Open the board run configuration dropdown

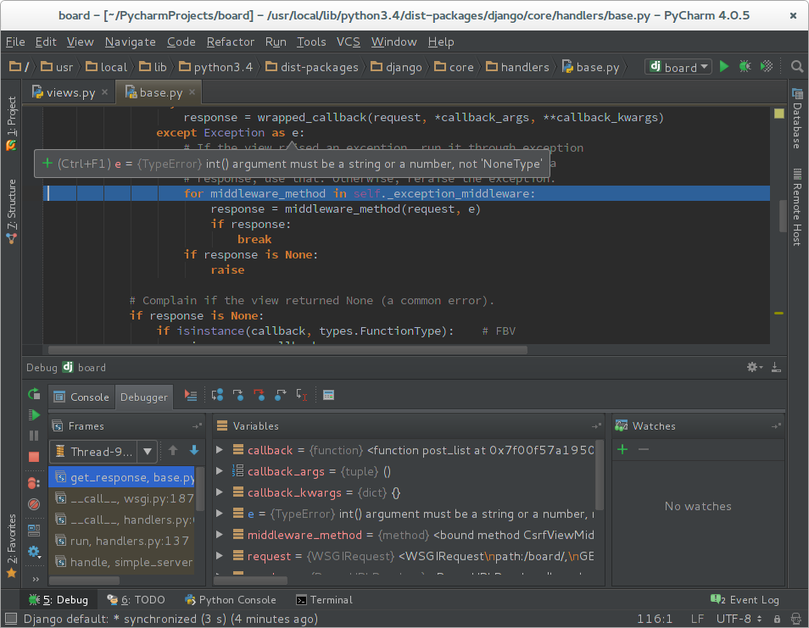pyautogui.click(x=678, y=67)
